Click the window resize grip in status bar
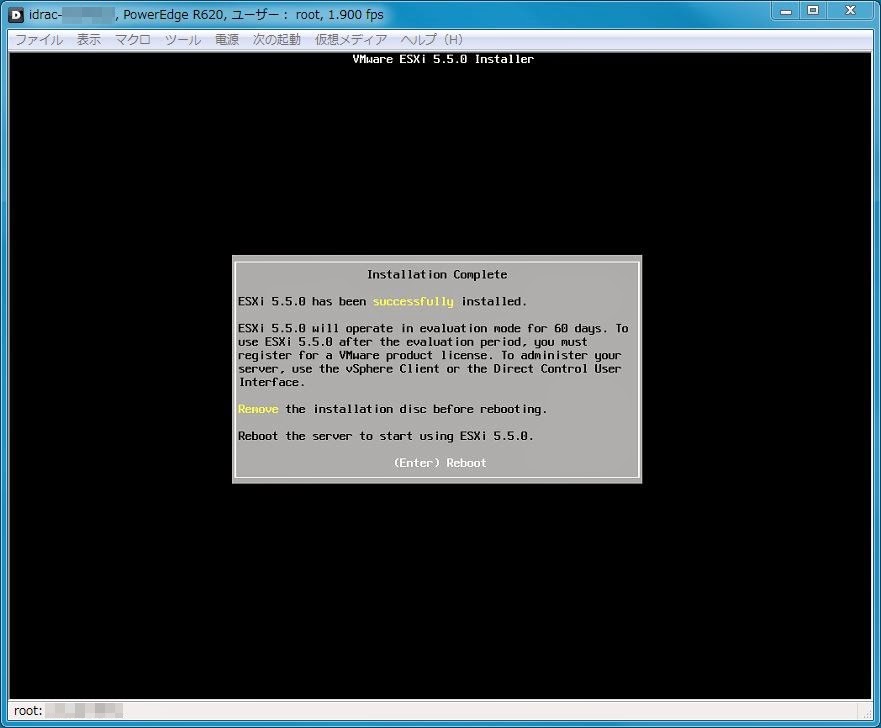Image resolution: width=881 pixels, height=728 pixels. point(867,713)
